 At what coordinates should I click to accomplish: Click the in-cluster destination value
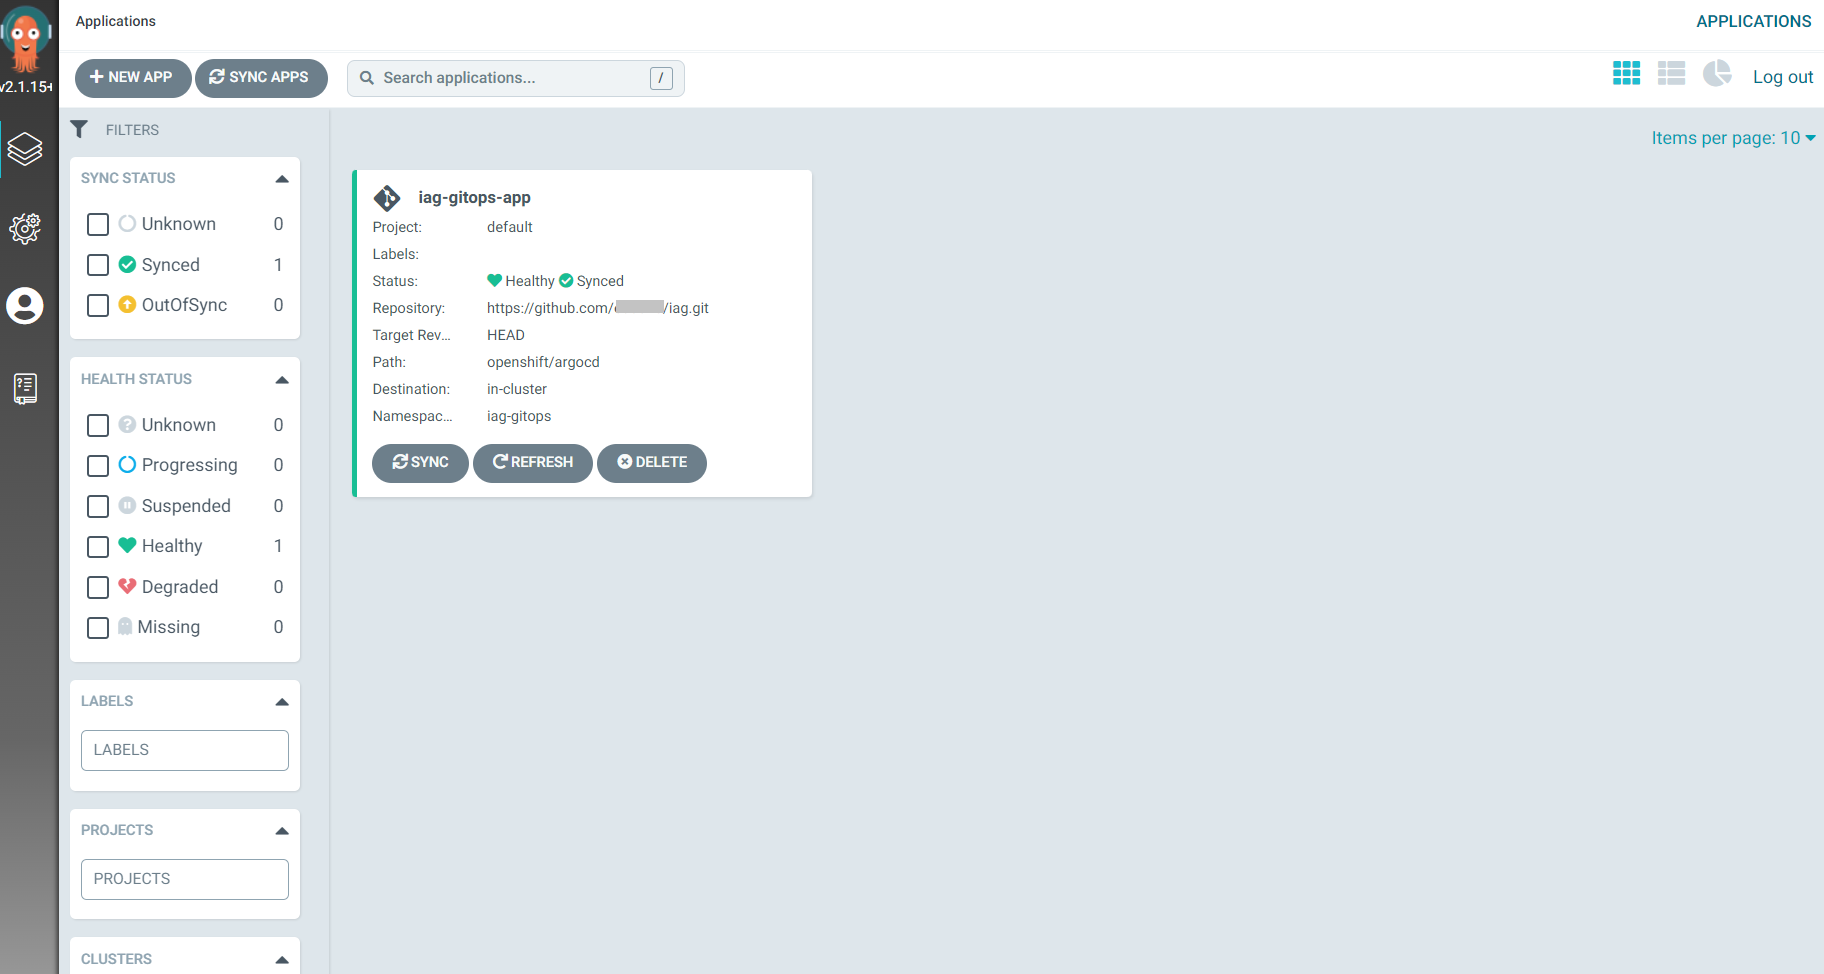tap(517, 389)
